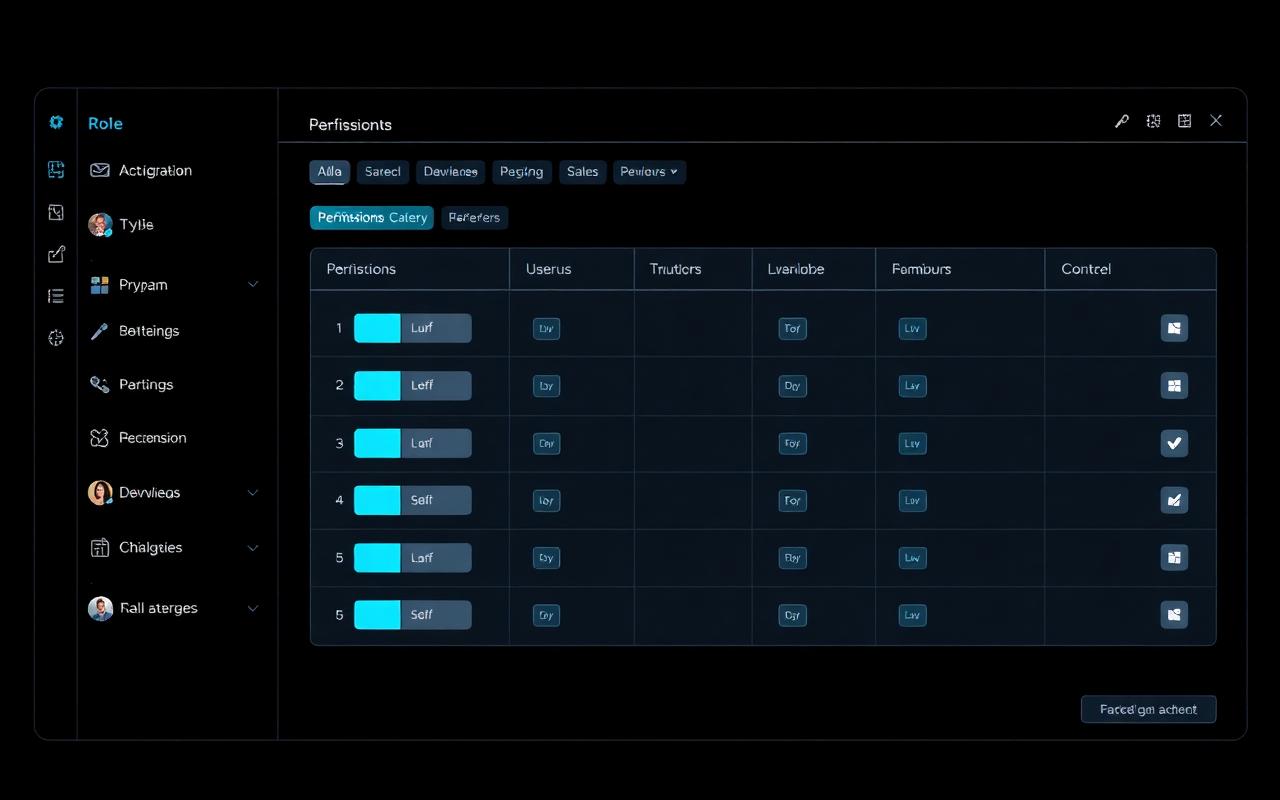Open the Pewiors dropdown filter
The height and width of the screenshot is (800, 1280).
pos(649,172)
